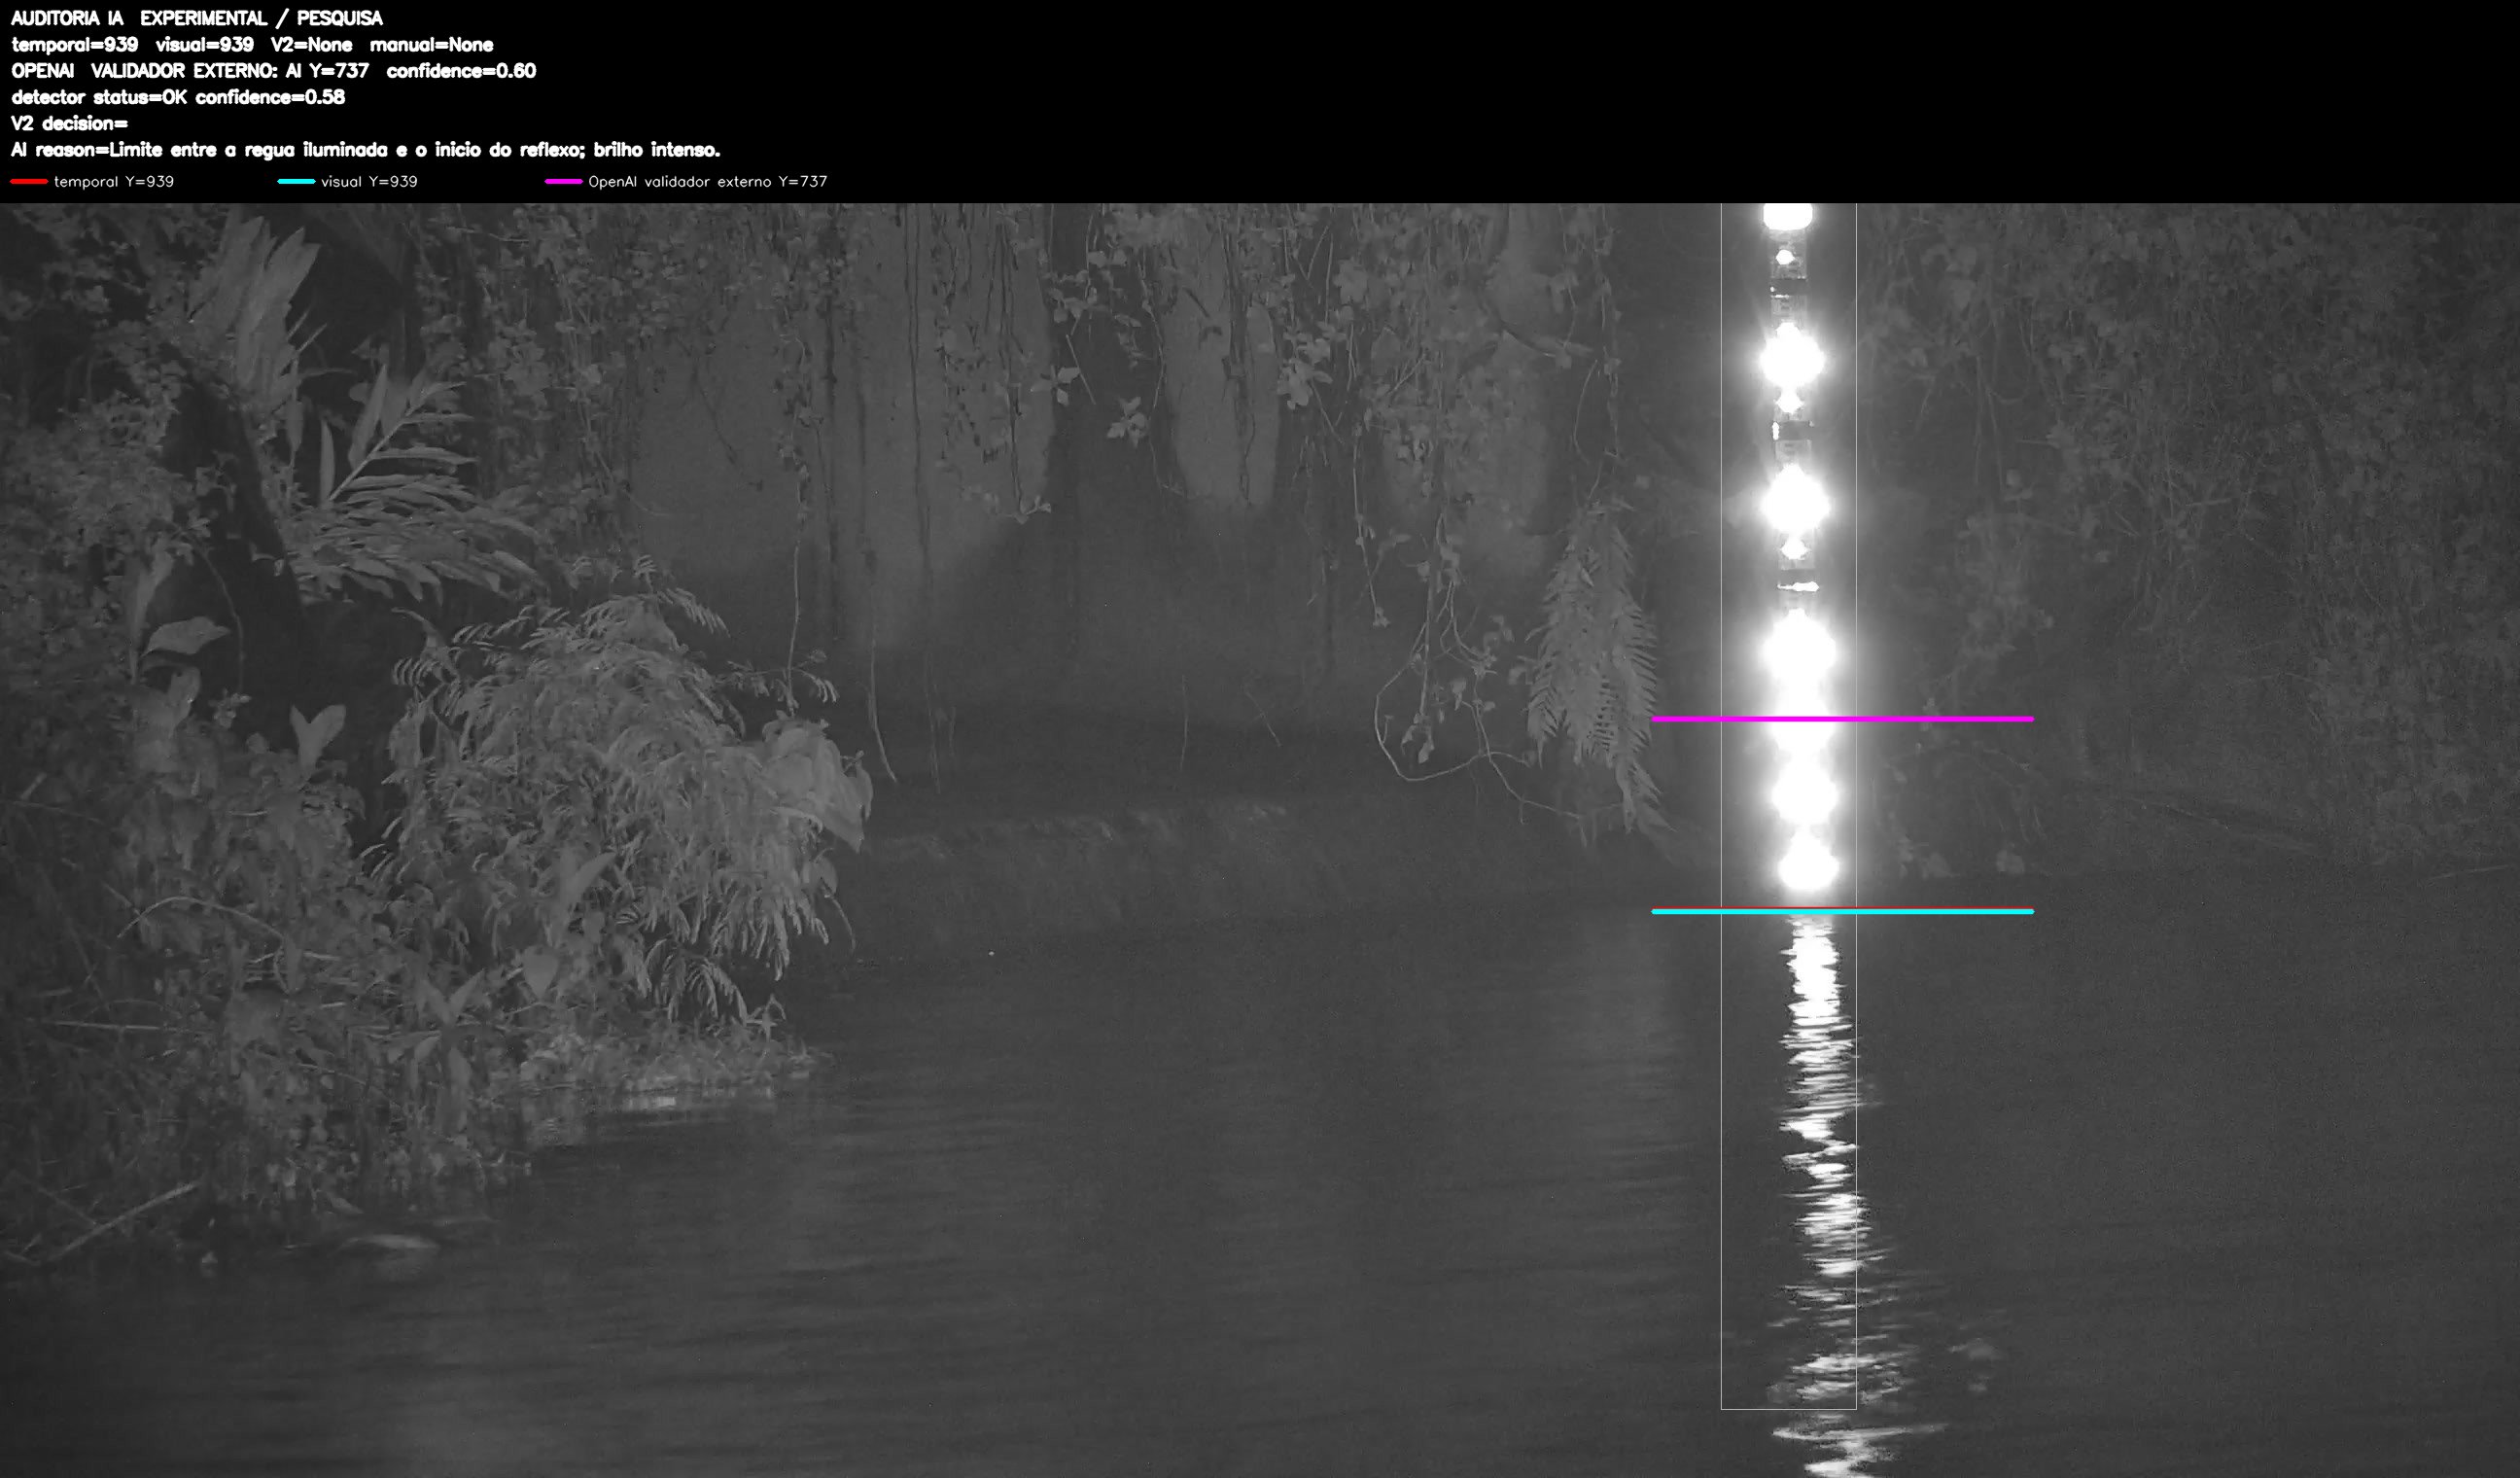Select 'OPENAI VALIDADOR EXTERNO: AI Y=737' text
Image resolution: width=2520 pixels, height=1478 pixels.
pos(190,71)
